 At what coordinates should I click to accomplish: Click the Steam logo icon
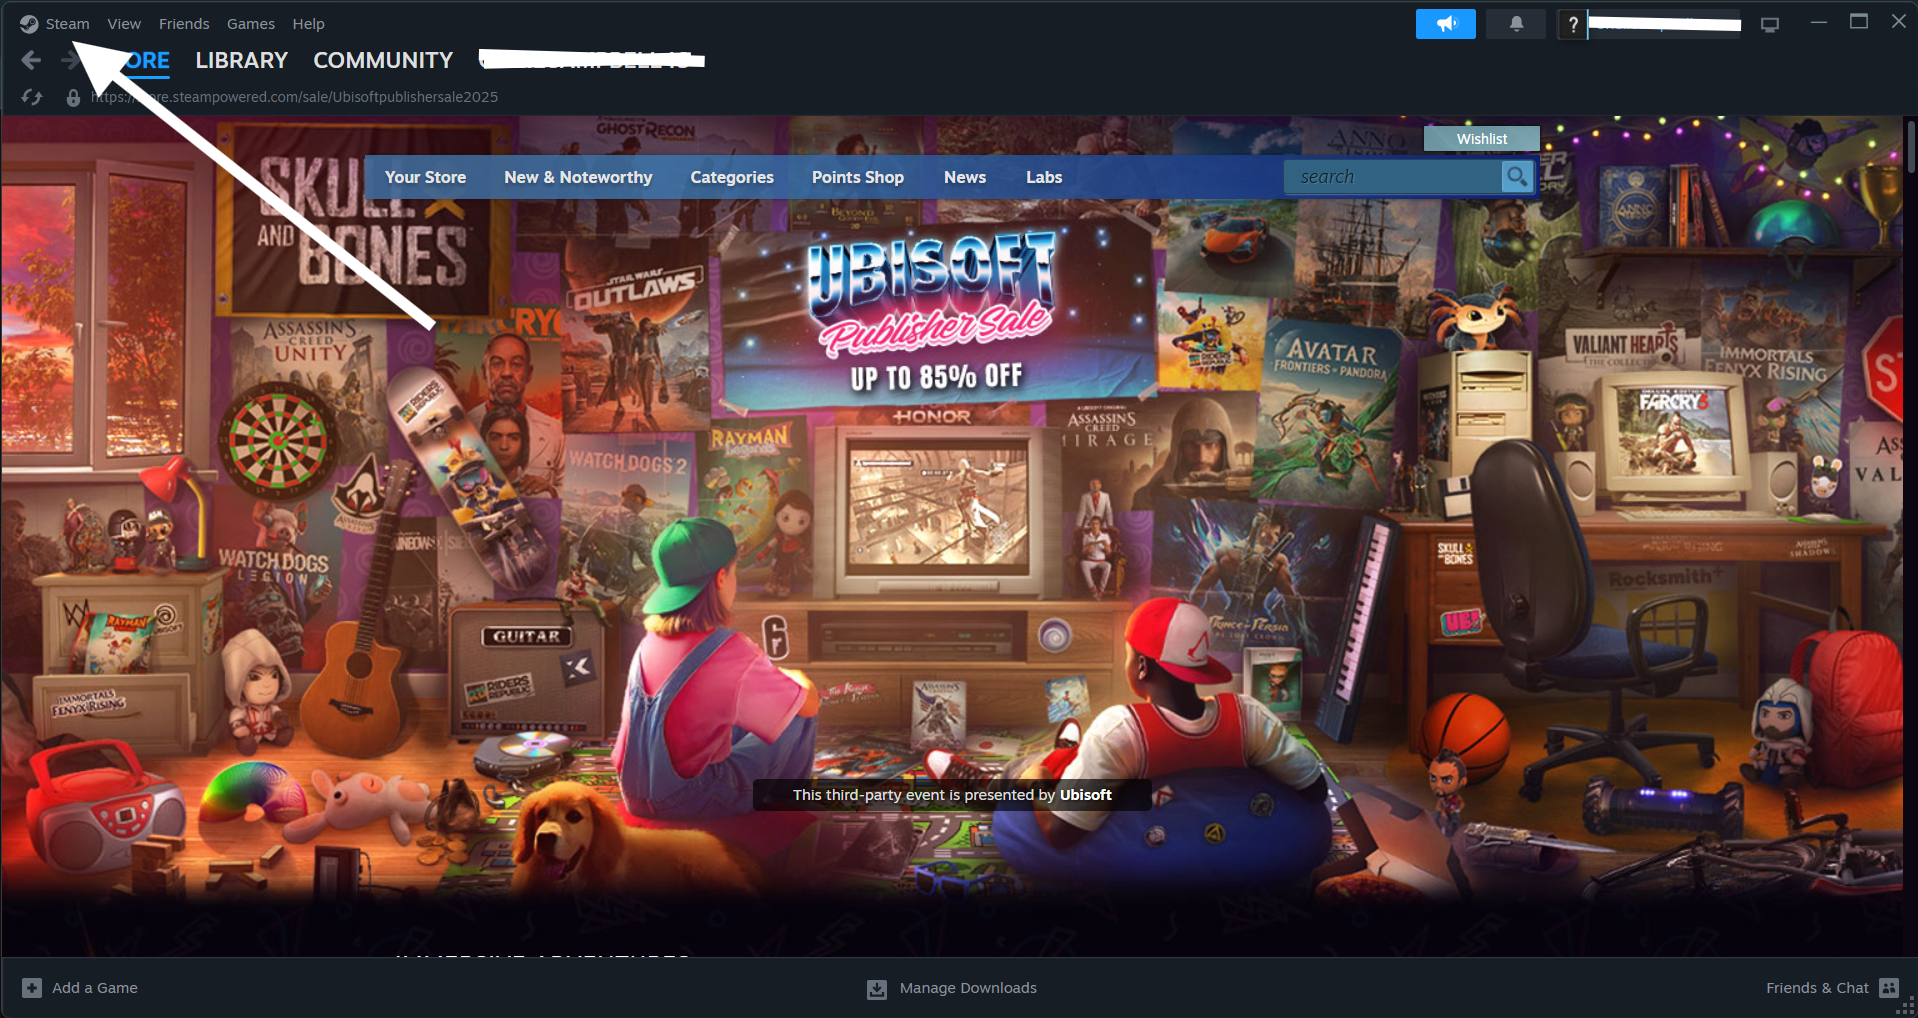tap(29, 24)
